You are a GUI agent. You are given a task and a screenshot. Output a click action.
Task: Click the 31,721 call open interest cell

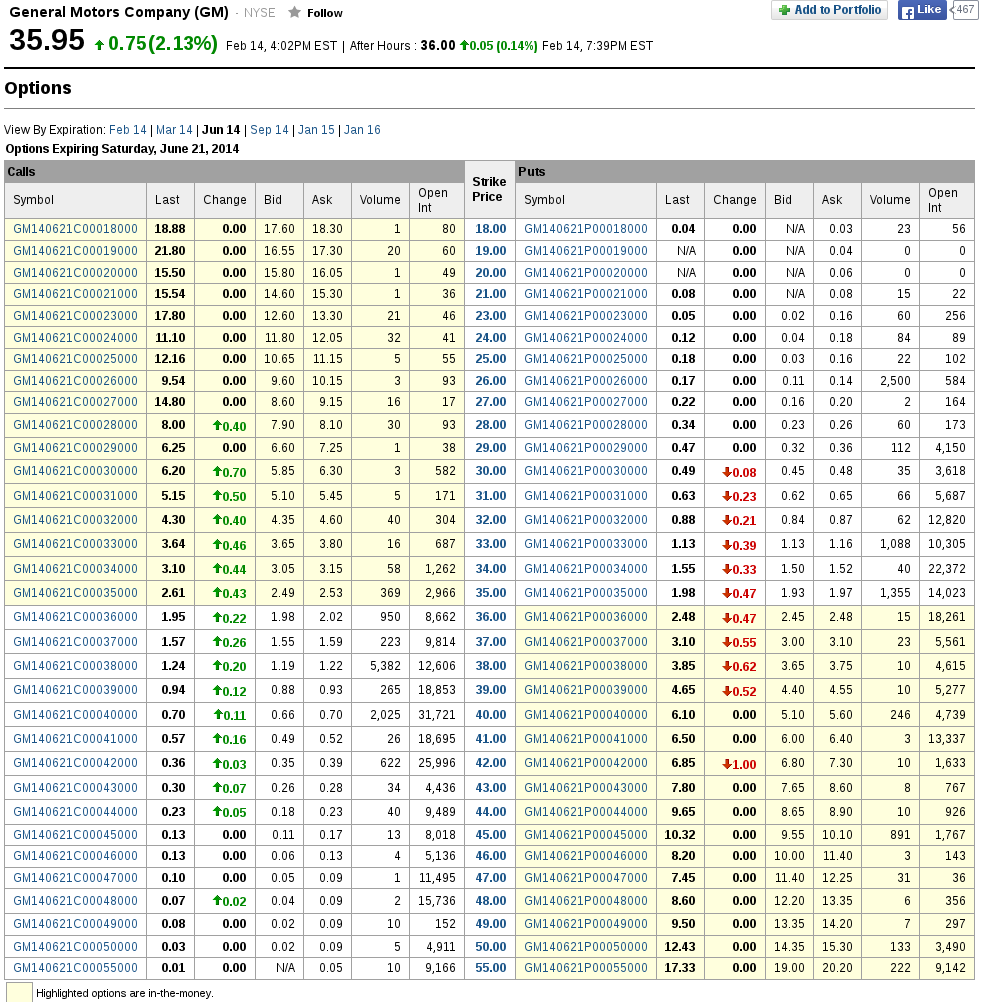(x=437, y=715)
